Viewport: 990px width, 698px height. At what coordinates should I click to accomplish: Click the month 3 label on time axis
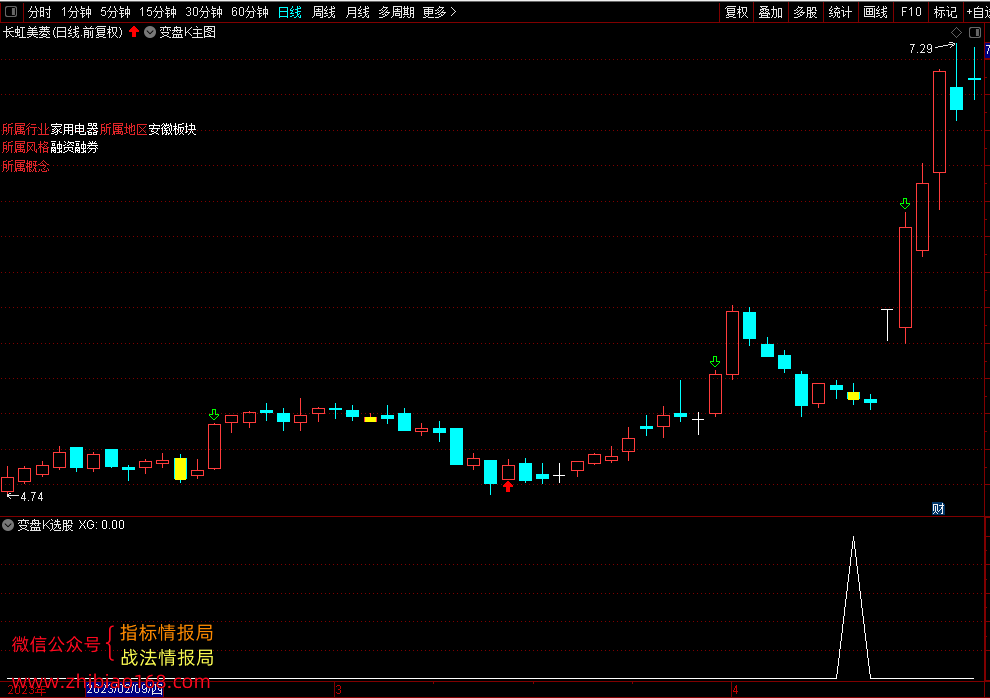[x=338, y=690]
